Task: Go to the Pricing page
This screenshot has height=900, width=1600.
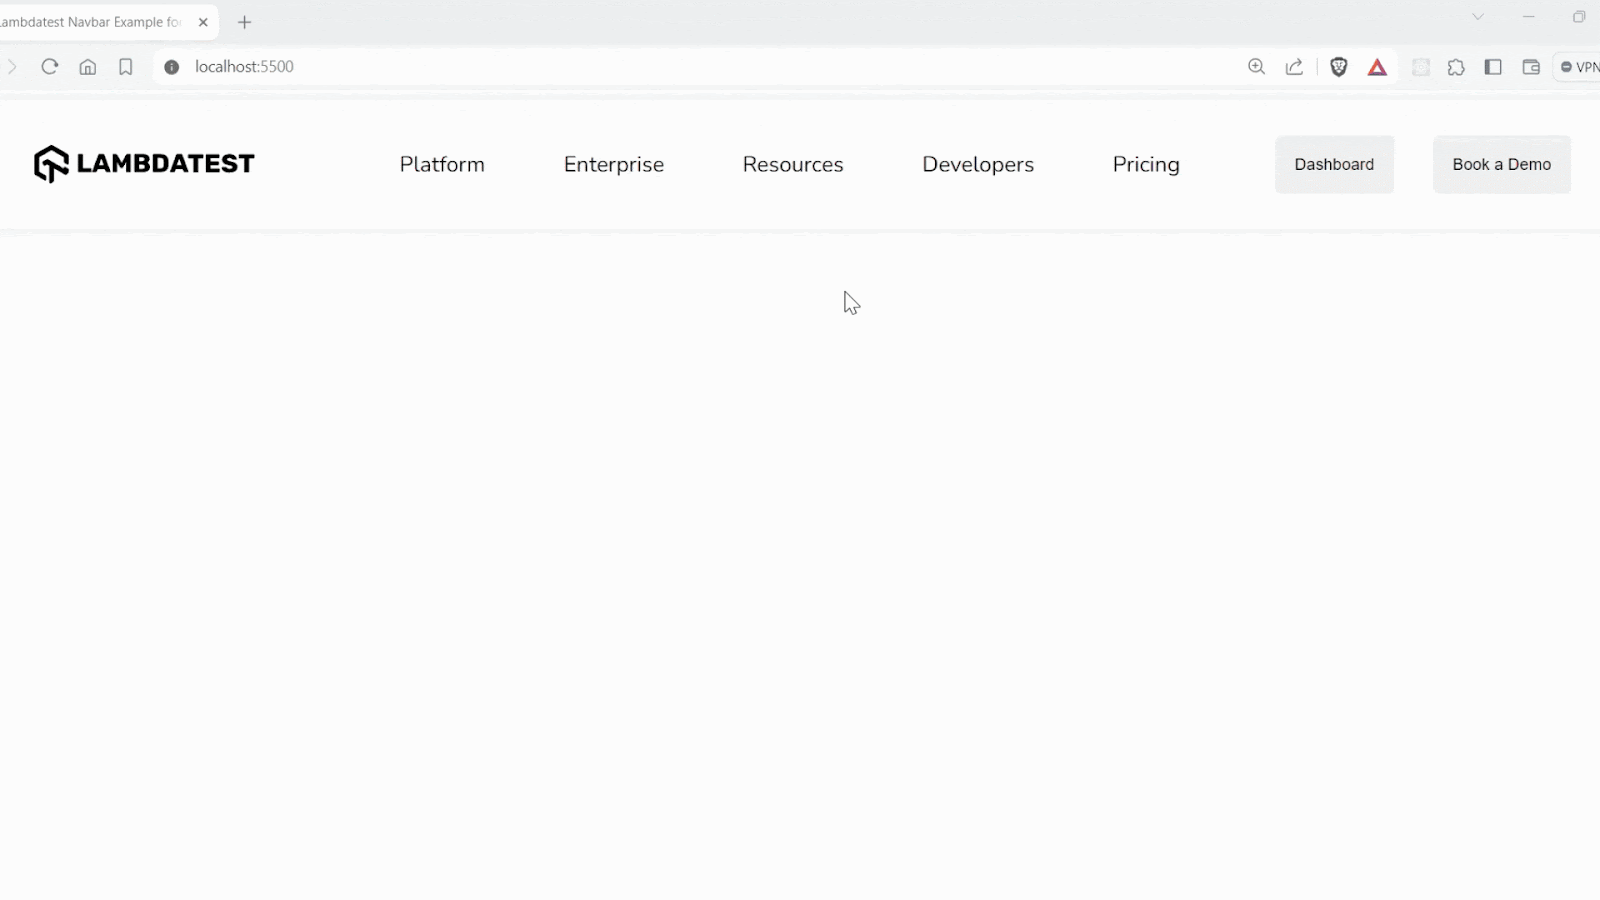Action: point(1146,164)
